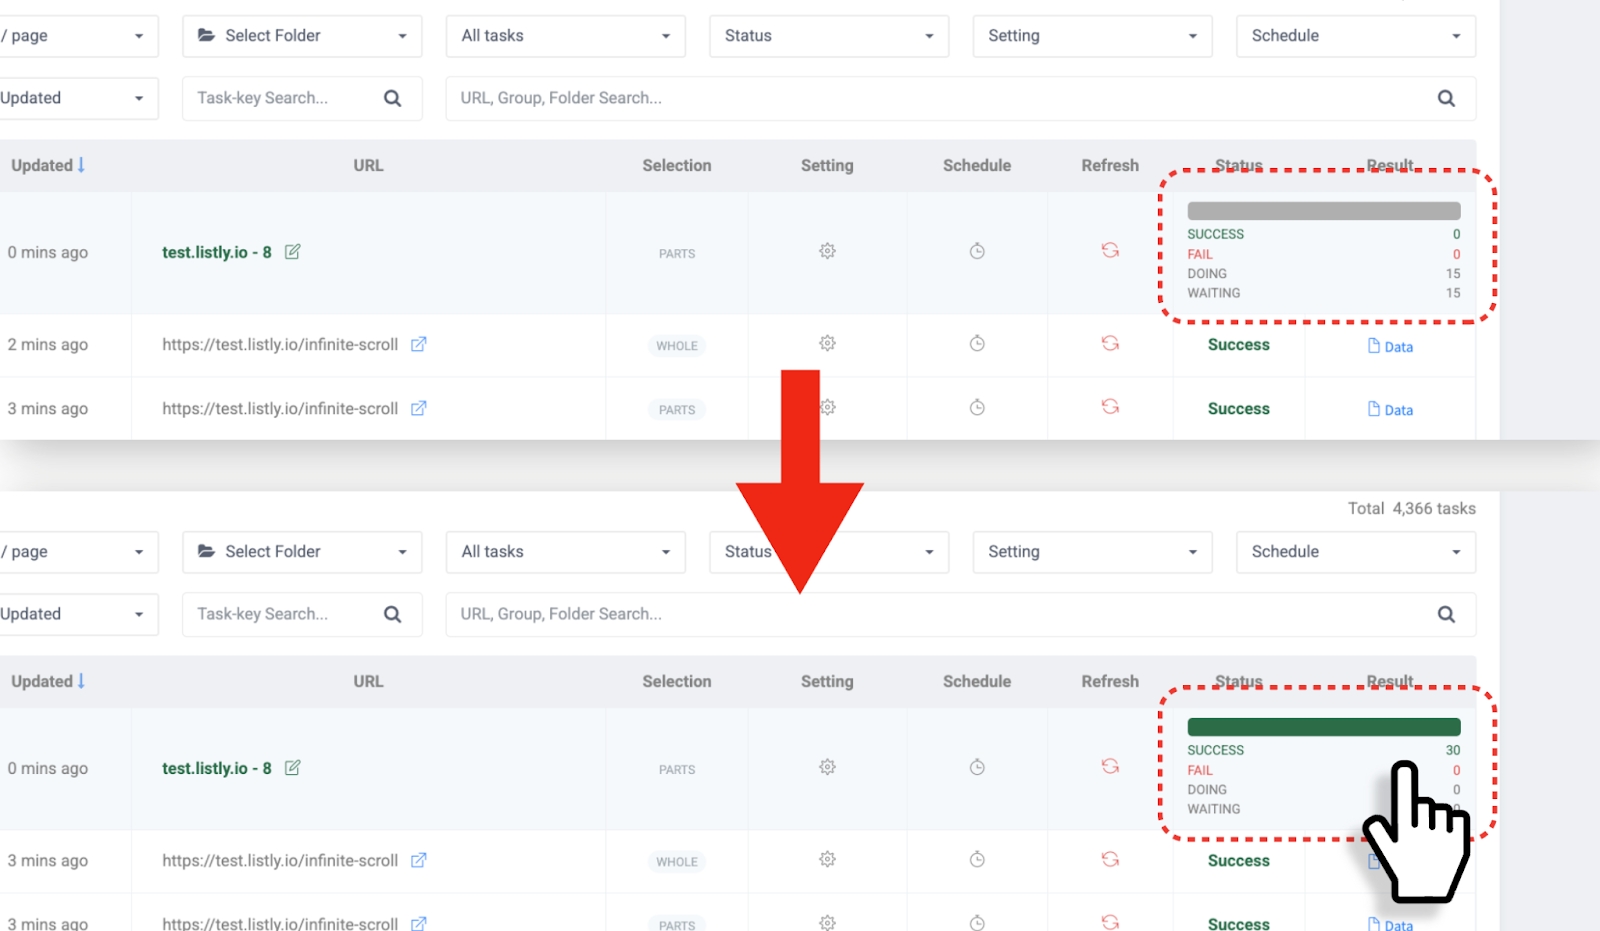Open settings gear in the 2 mins ago row
This screenshot has height=931, width=1600.
[827, 343]
